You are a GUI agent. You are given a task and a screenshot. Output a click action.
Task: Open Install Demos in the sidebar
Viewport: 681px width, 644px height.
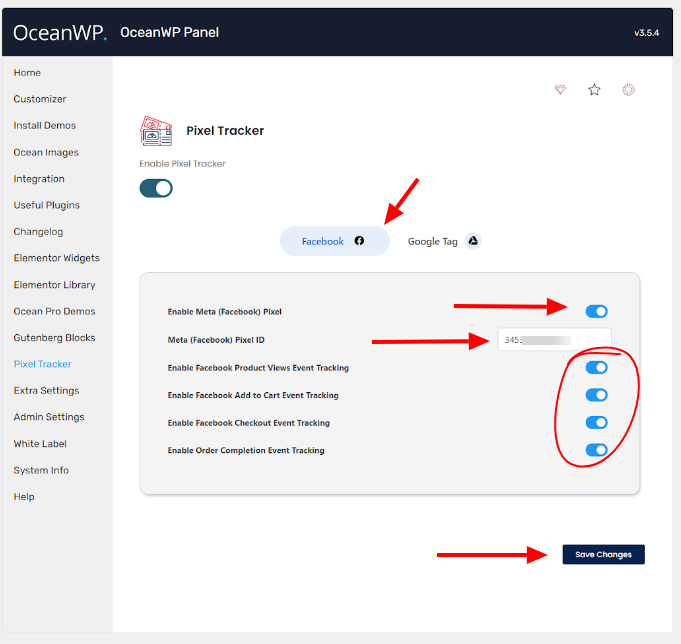[44, 125]
